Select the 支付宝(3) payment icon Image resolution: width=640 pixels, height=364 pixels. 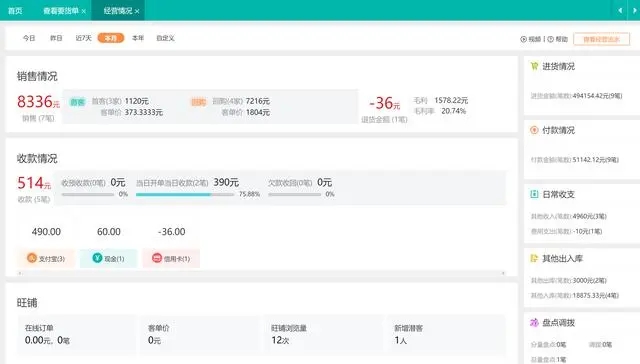tap(32, 258)
